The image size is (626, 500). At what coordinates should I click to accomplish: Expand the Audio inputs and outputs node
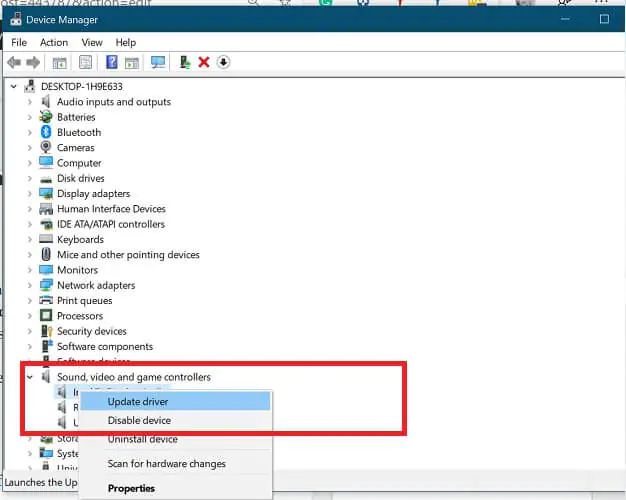tap(30, 102)
